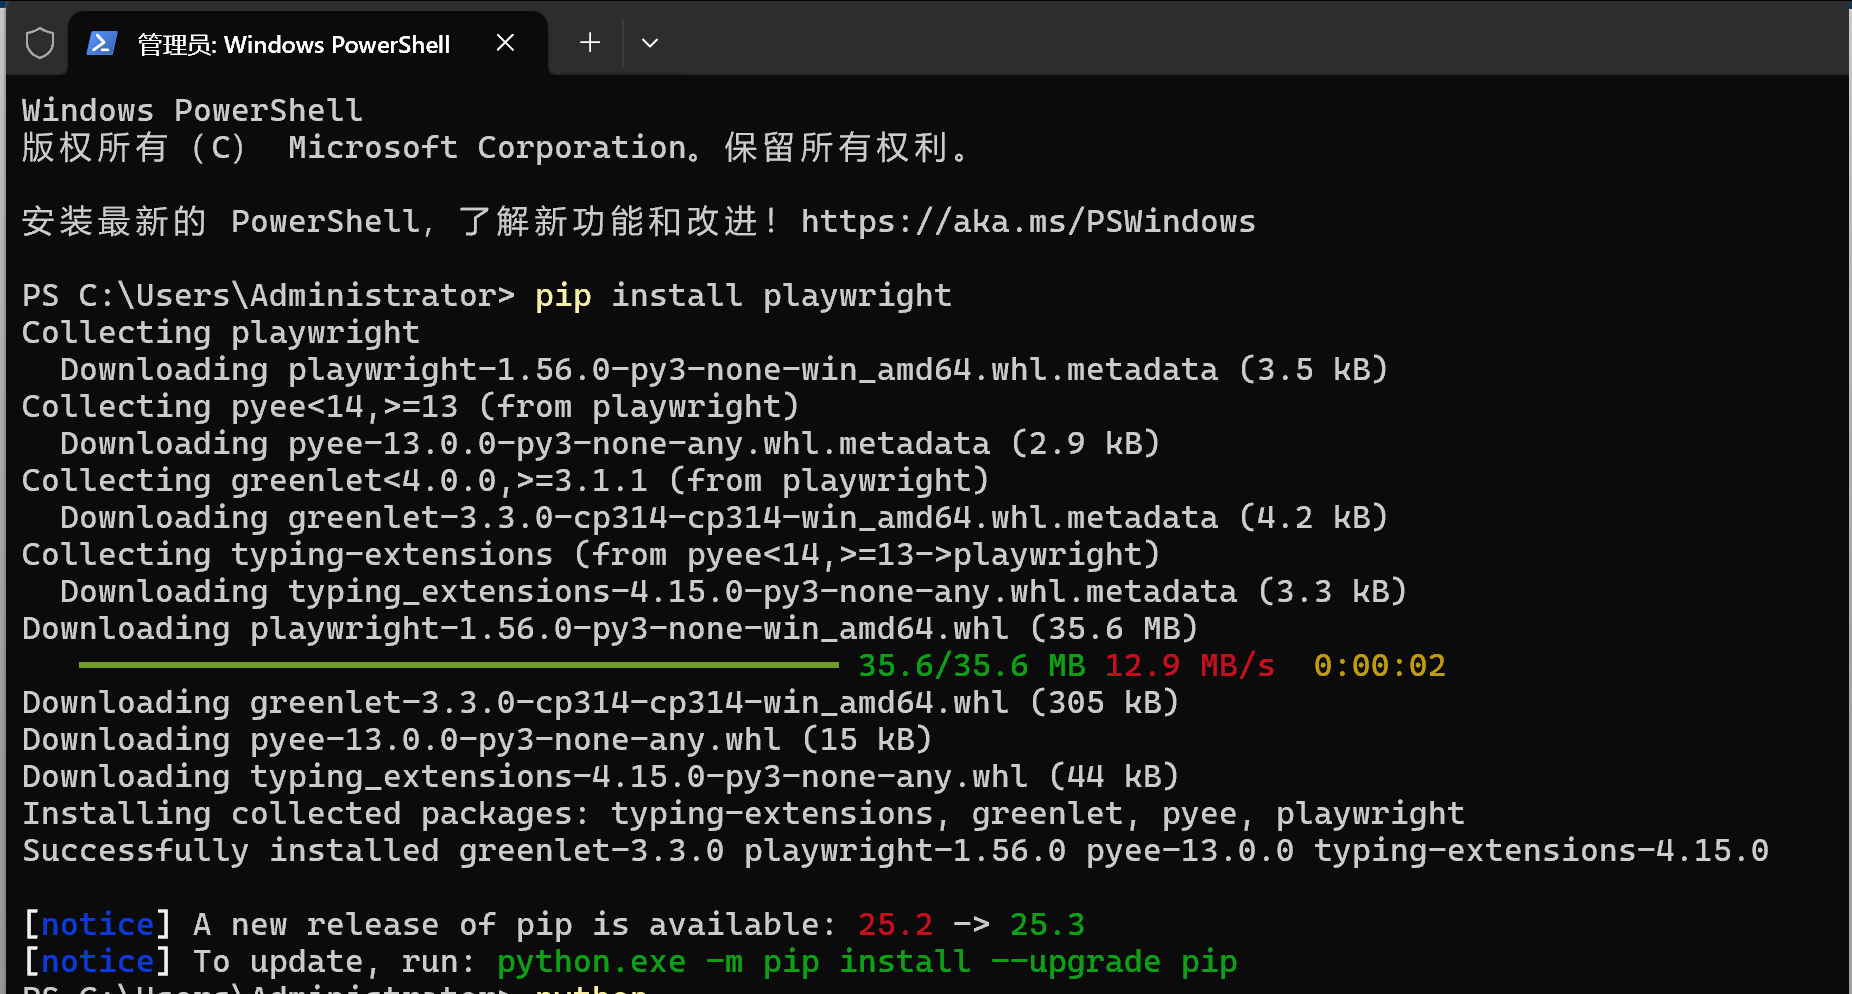Click the greenlet metadata line ending '(4.2 kB)'

724,518
